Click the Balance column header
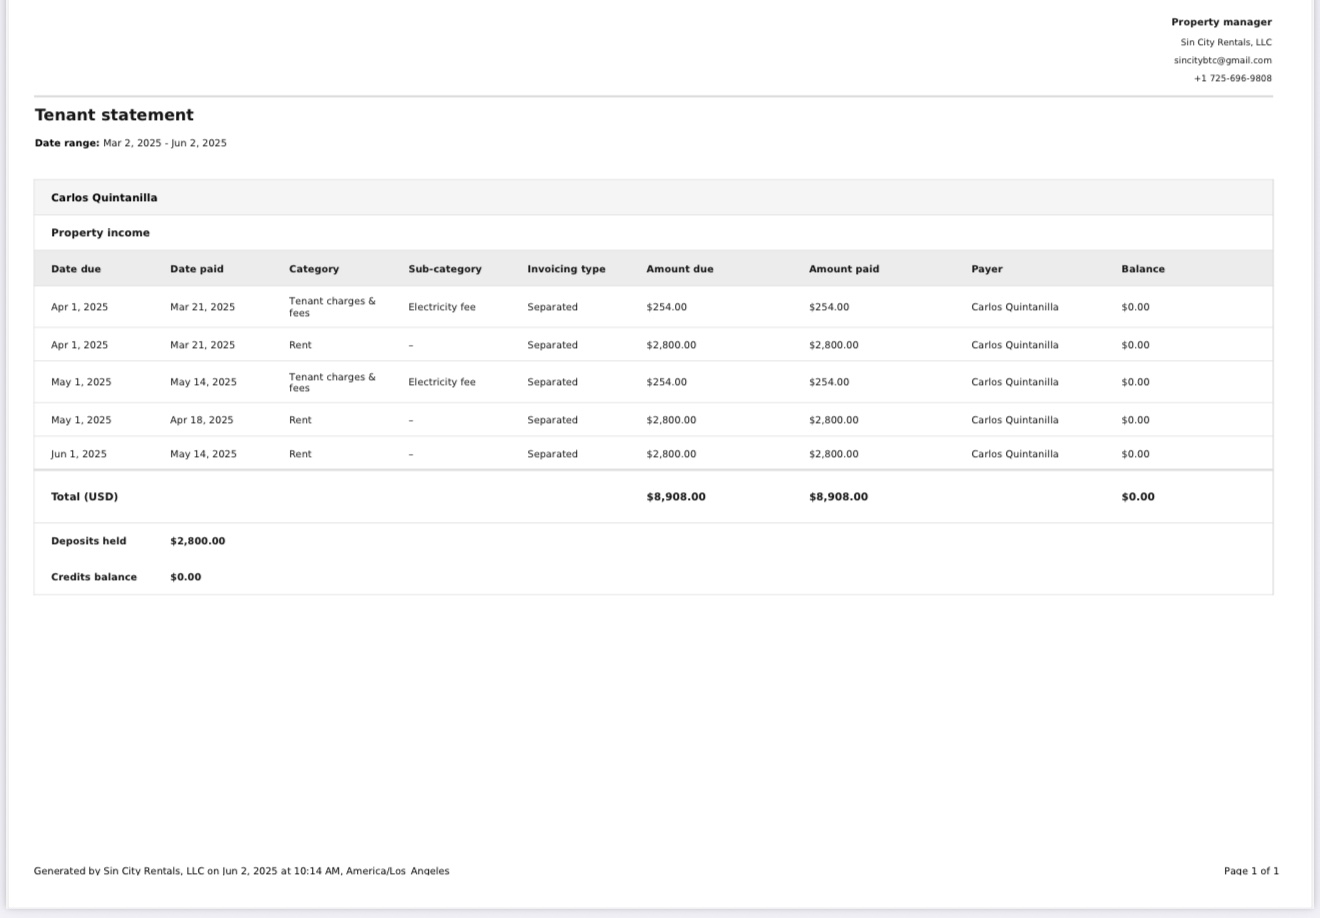Image resolution: width=1320 pixels, height=918 pixels. click(1142, 269)
